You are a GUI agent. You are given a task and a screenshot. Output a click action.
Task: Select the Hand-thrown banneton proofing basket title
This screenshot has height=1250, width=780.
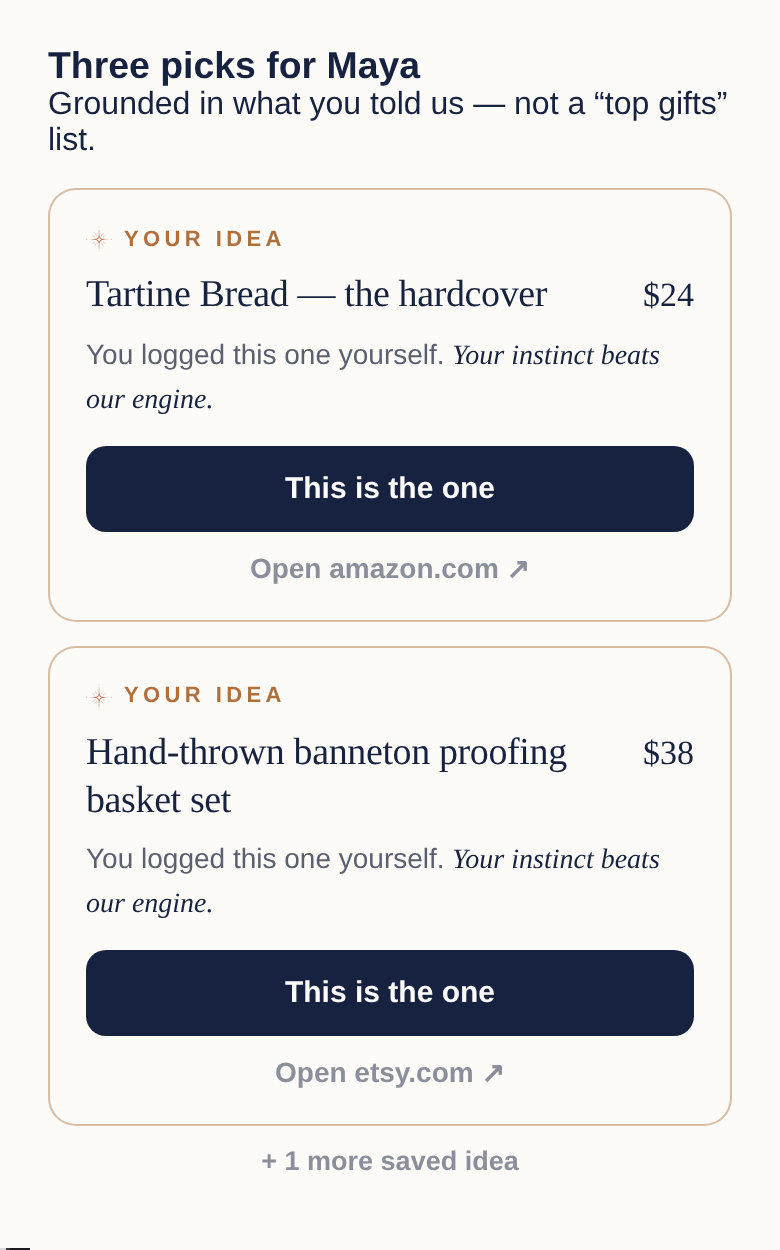pyautogui.click(x=326, y=776)
